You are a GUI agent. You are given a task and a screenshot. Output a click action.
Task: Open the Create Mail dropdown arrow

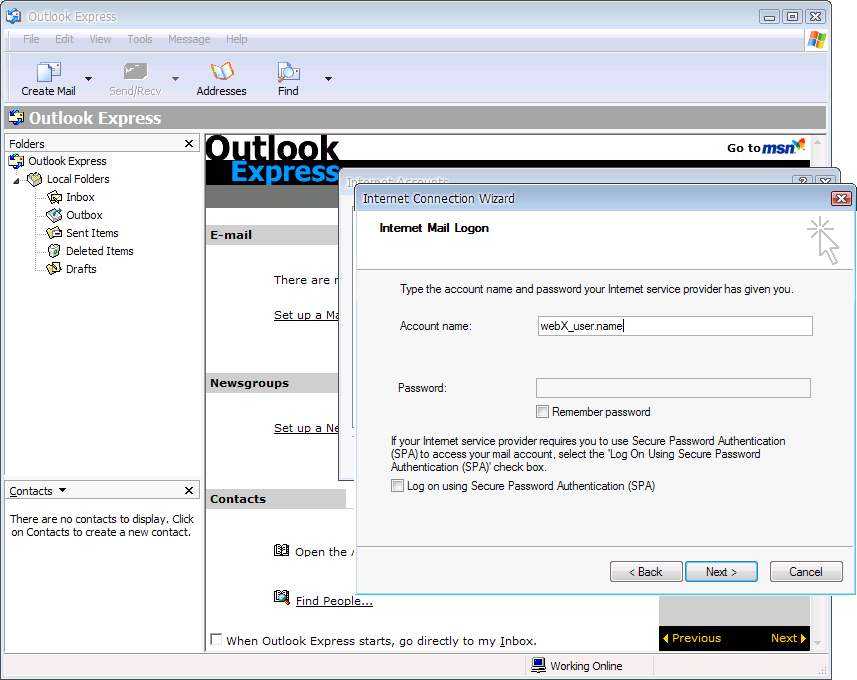[88, 79]
